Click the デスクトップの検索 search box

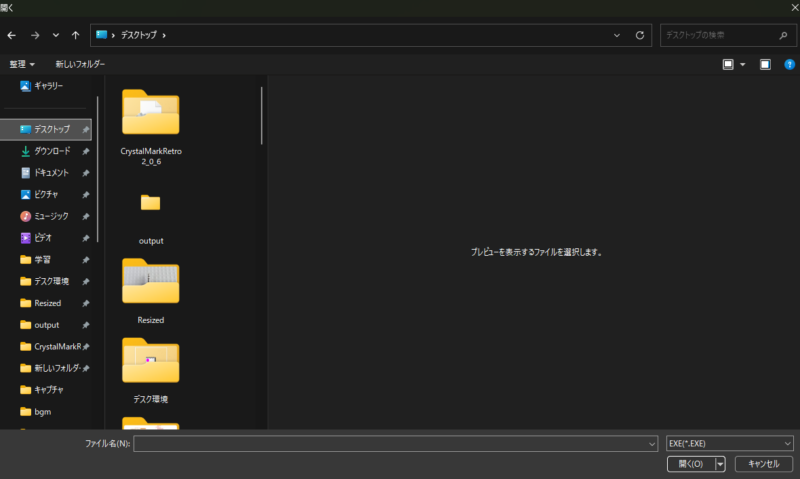(720, 35)
